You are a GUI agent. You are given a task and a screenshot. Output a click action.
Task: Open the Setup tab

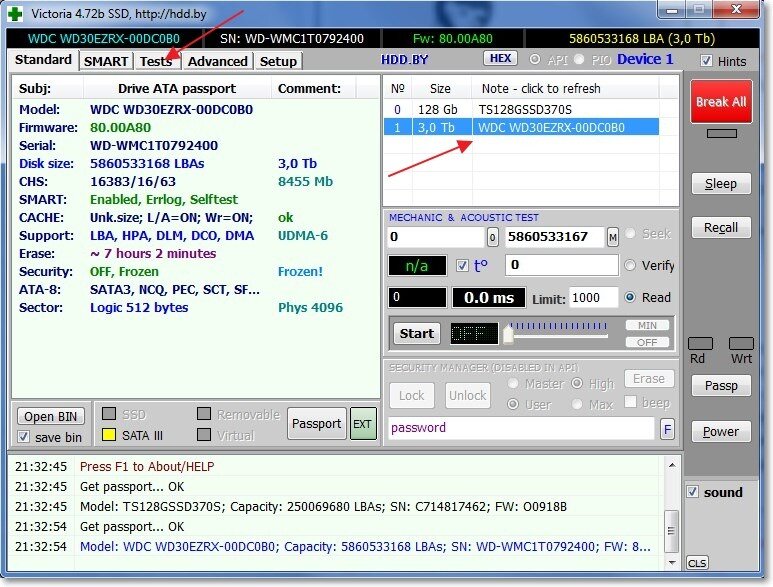tap(279, 62)
